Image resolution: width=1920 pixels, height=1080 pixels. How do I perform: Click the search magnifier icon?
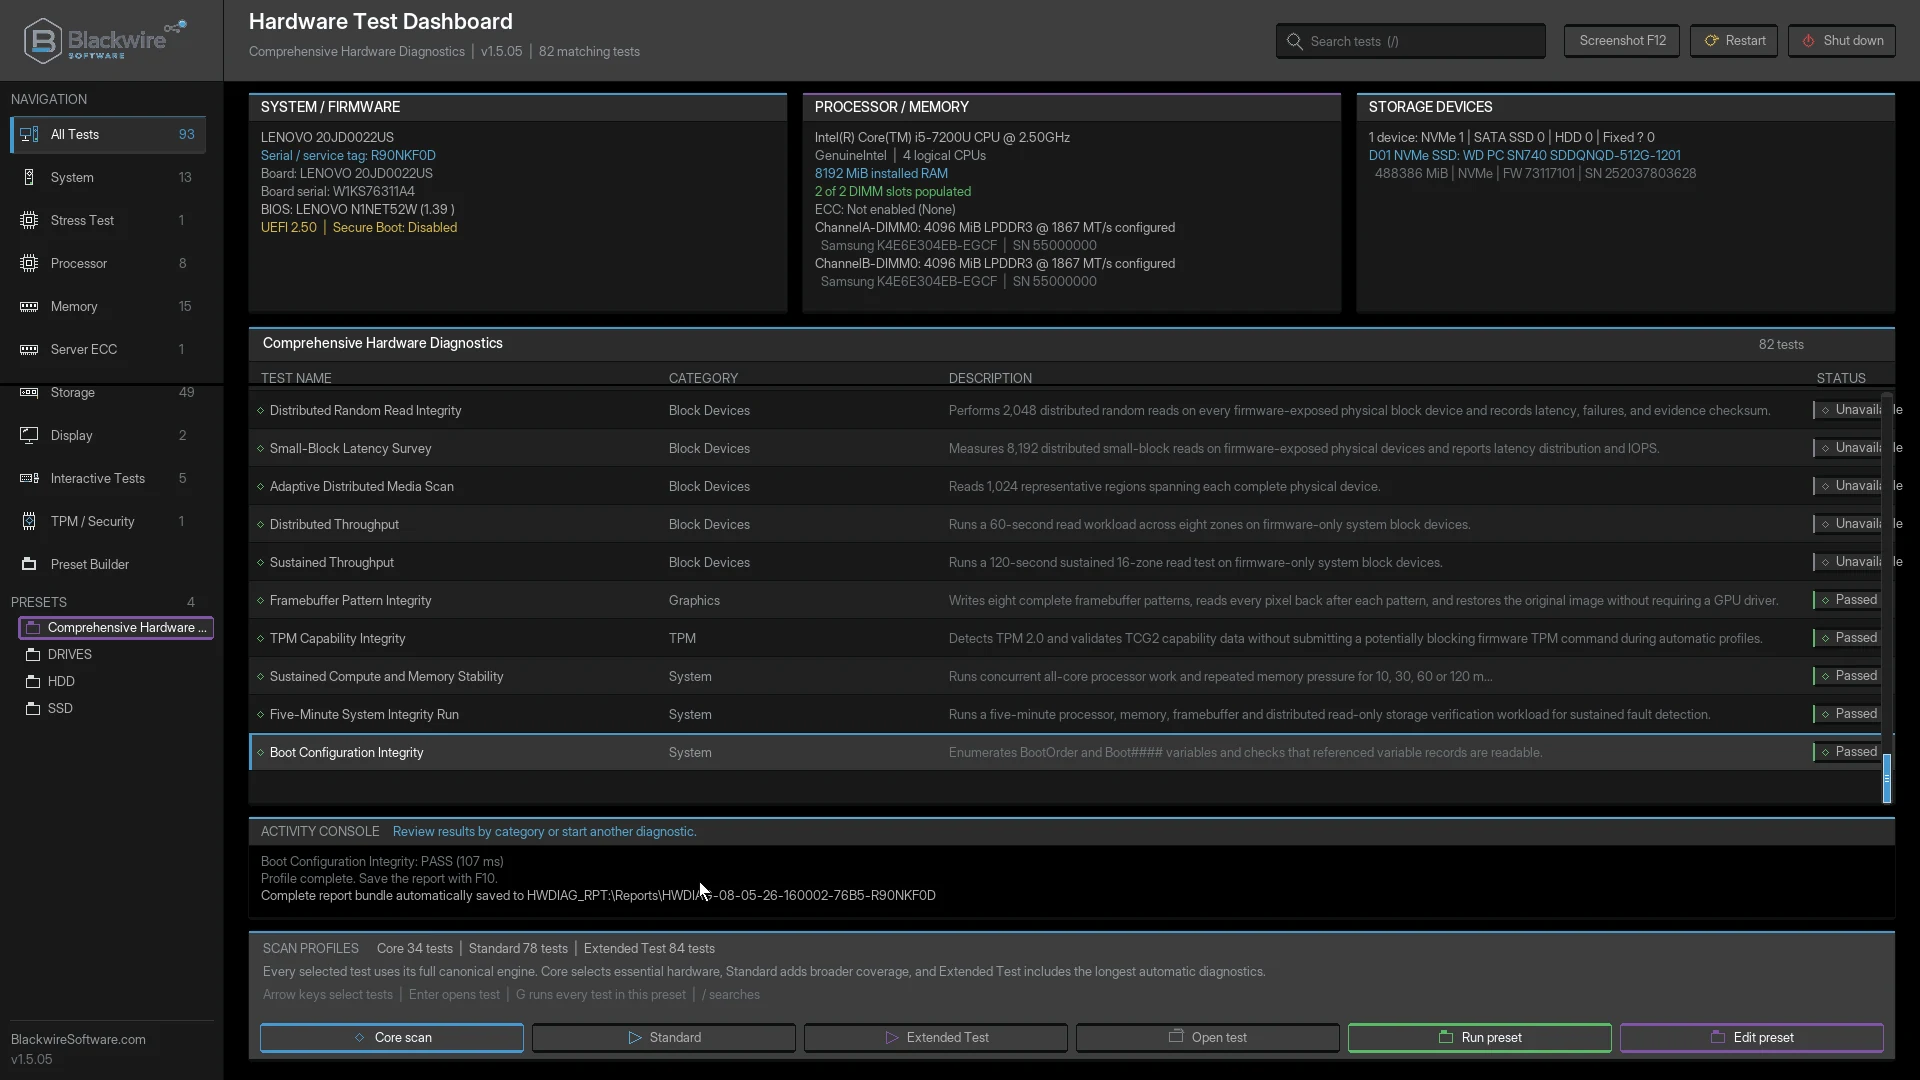(1295, 42)
